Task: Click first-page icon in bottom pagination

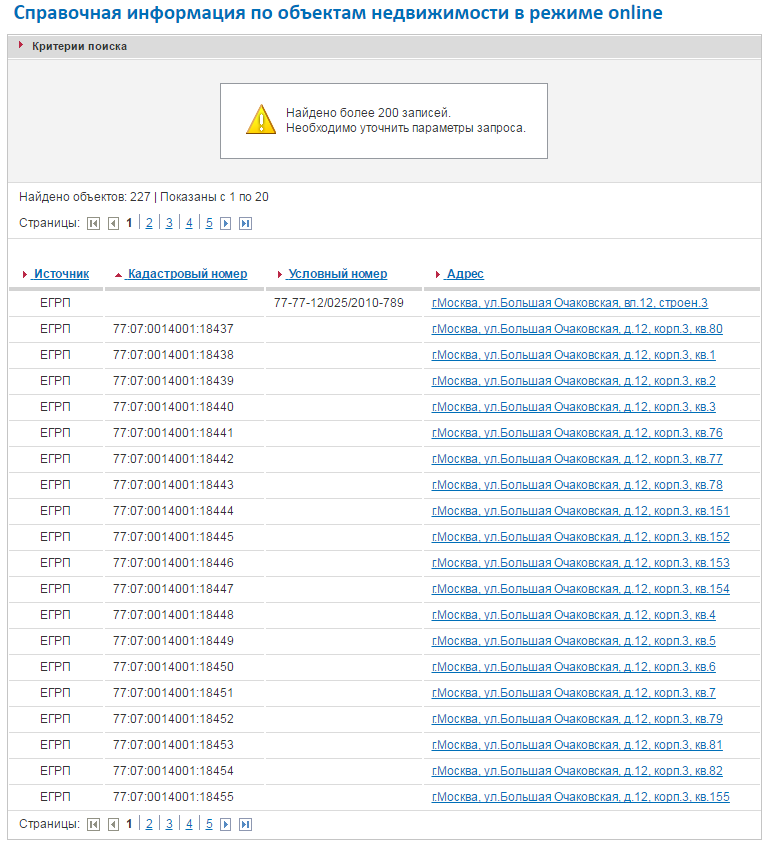Action: tap(94, 825)
